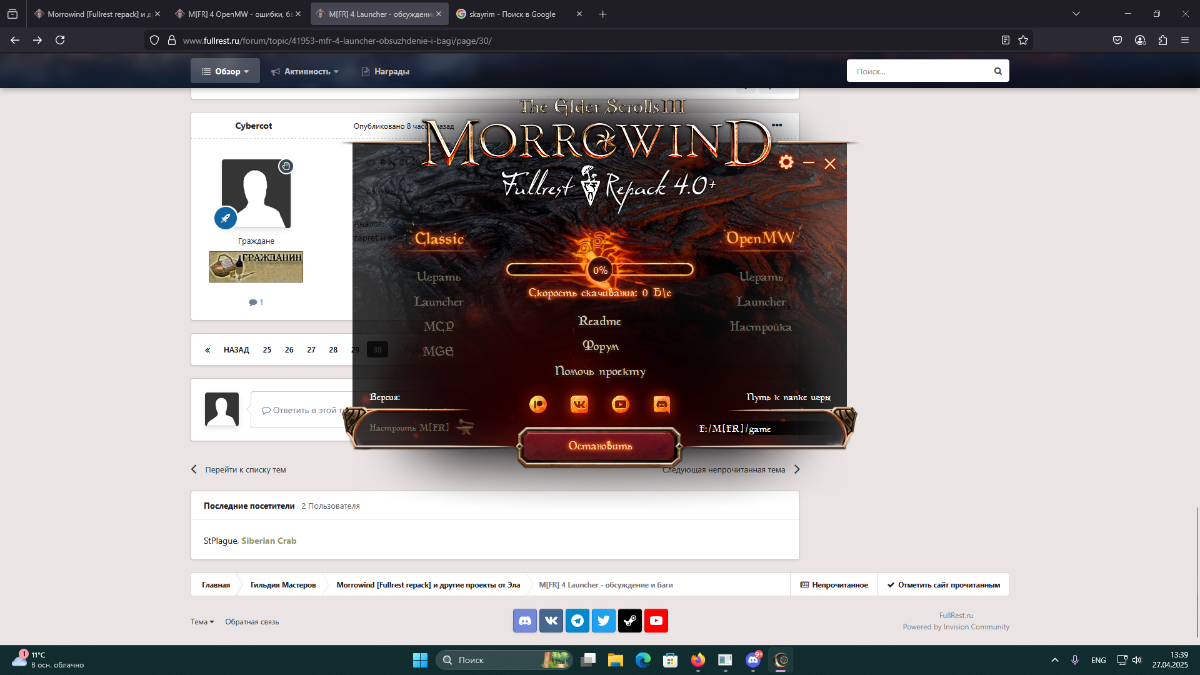Click Играть under the OpenMW column
The height and width of the screenshot is (675, 1200).
(761, 277)
